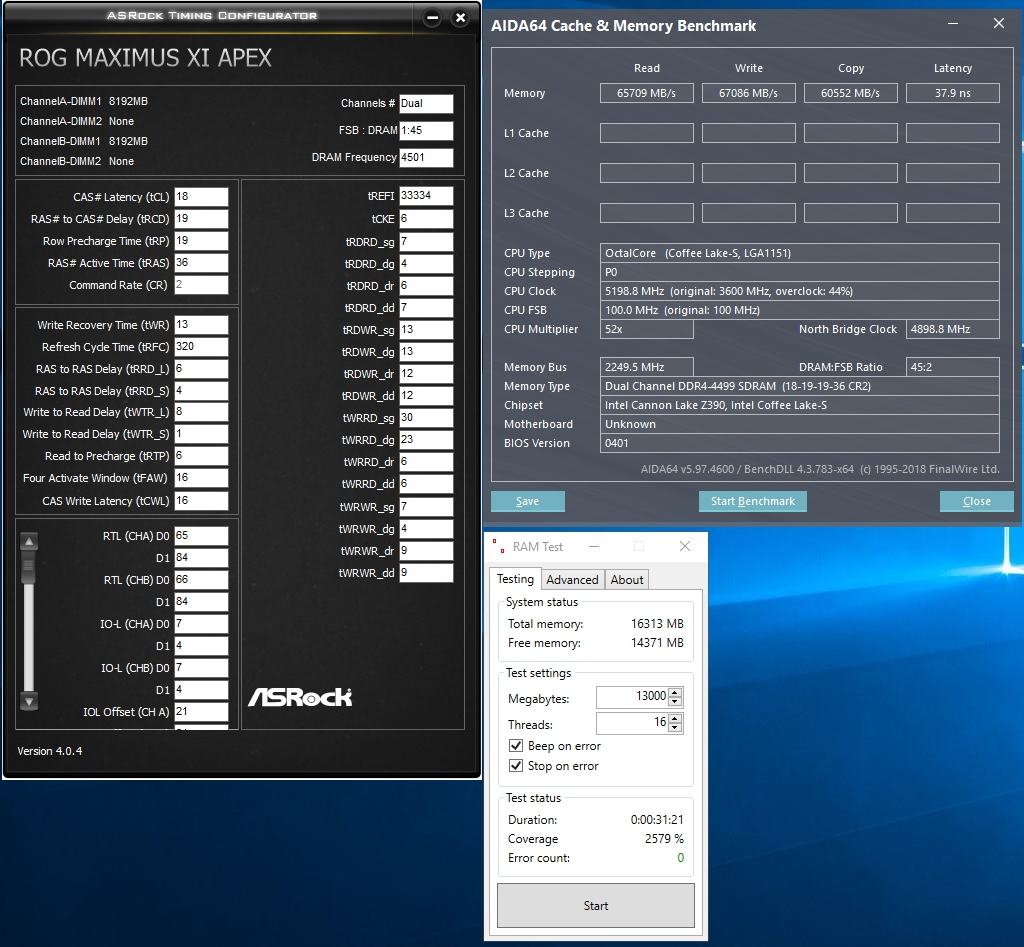Image resolution: width=1024 pixels, height=947 pixels.
Task: Click the FSB : DRAM ratio field
Action: [426, 131]
